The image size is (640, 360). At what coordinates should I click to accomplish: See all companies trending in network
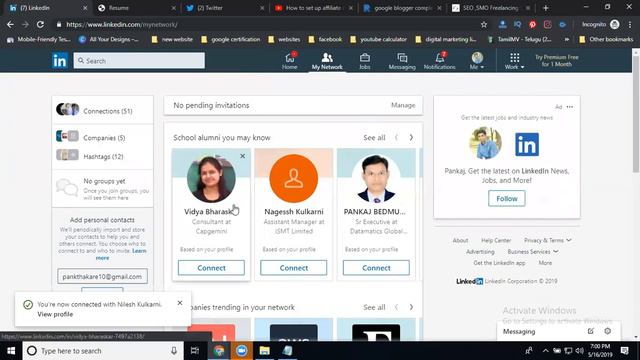tap(374, 307)
